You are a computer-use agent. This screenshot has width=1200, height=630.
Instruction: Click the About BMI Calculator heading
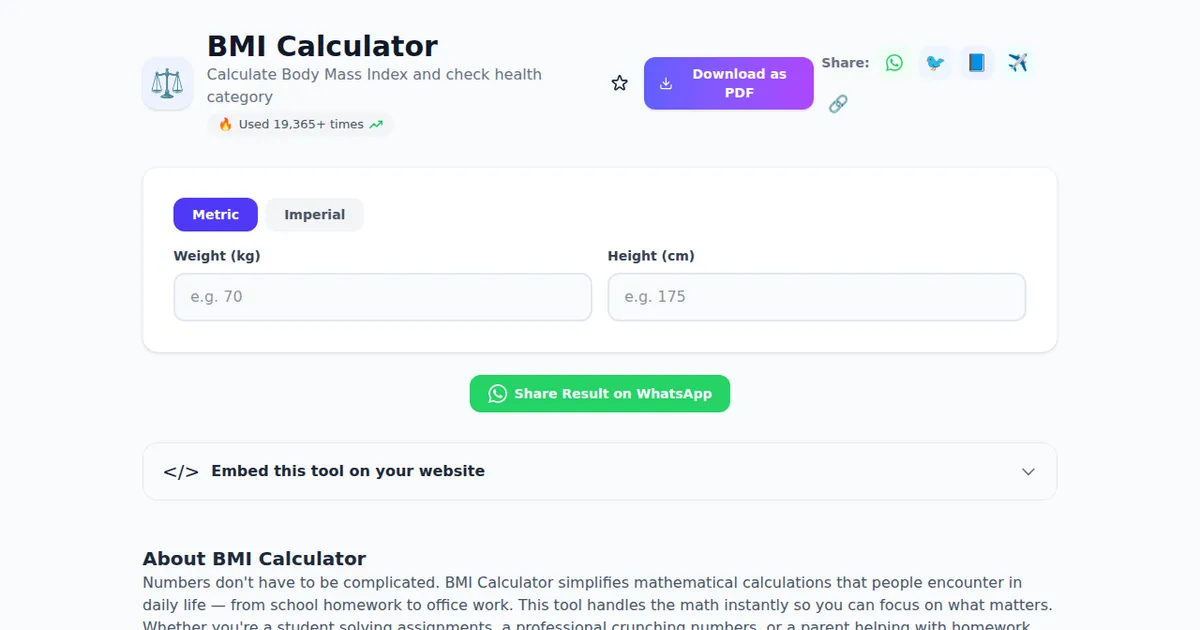click(254, 559)
